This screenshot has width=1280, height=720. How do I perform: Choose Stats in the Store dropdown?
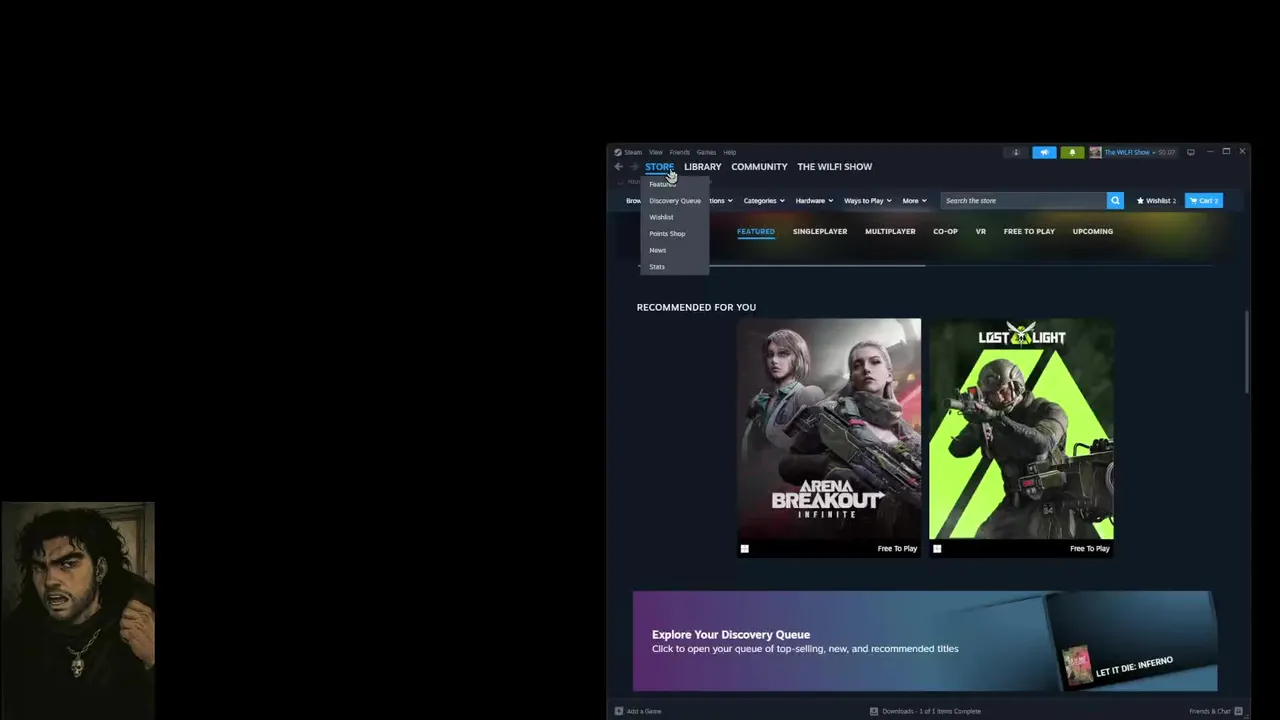tap(656, 267)
